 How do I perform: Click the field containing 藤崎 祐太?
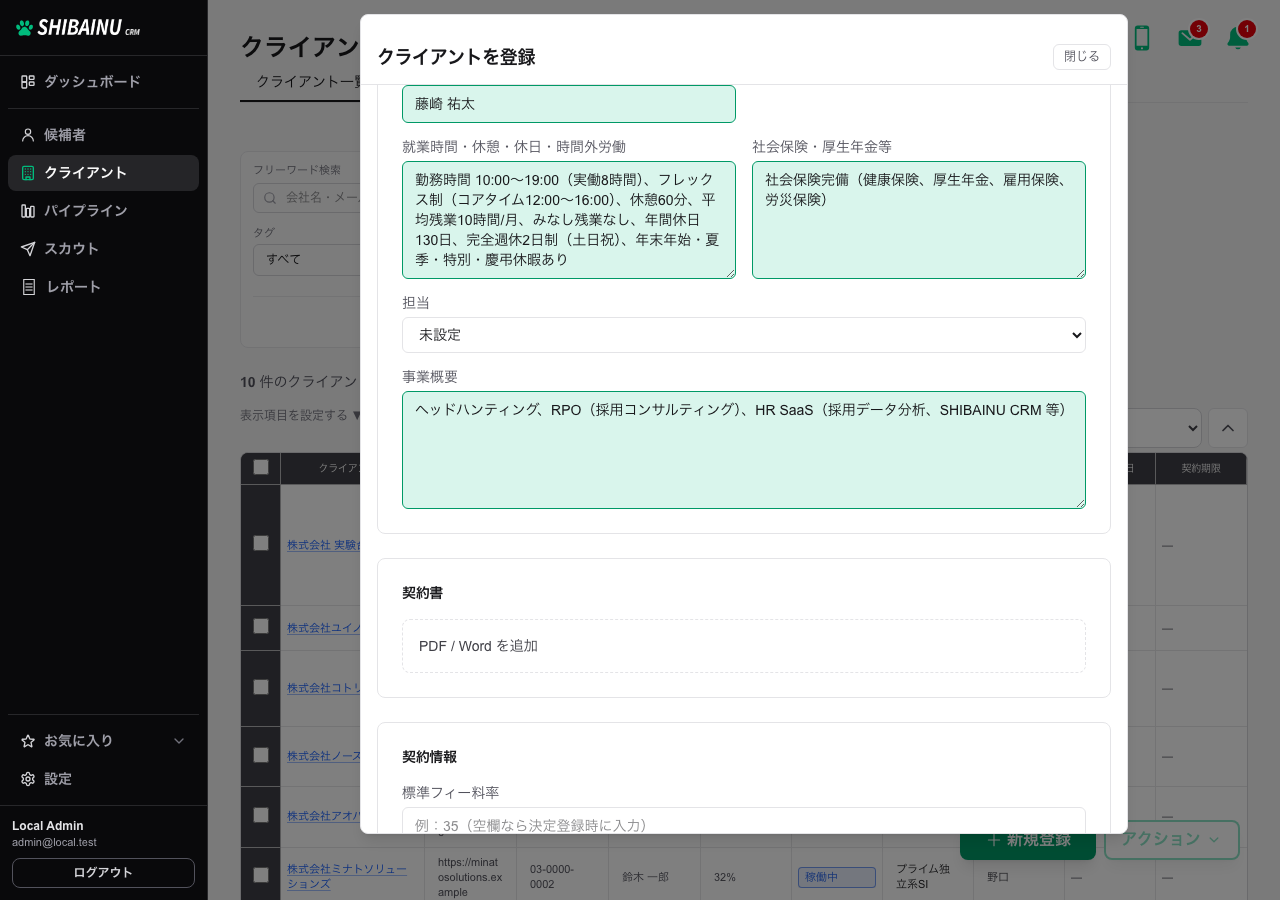click(x=569, y=104)
